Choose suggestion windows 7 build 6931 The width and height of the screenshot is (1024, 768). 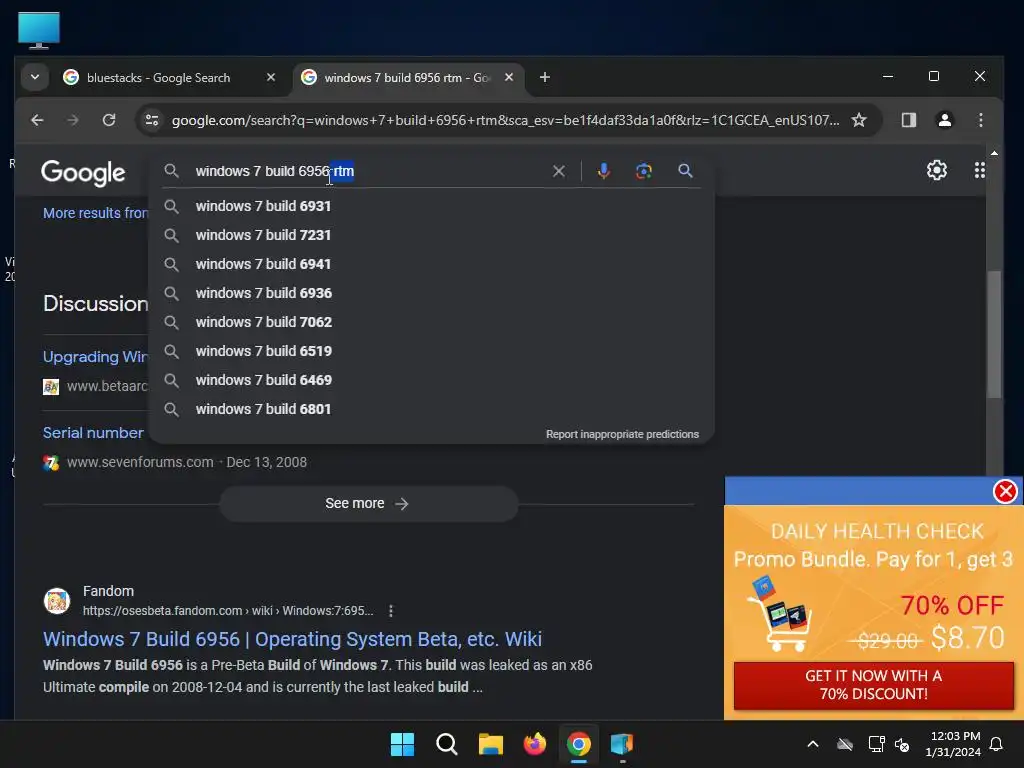coord(431,206)
